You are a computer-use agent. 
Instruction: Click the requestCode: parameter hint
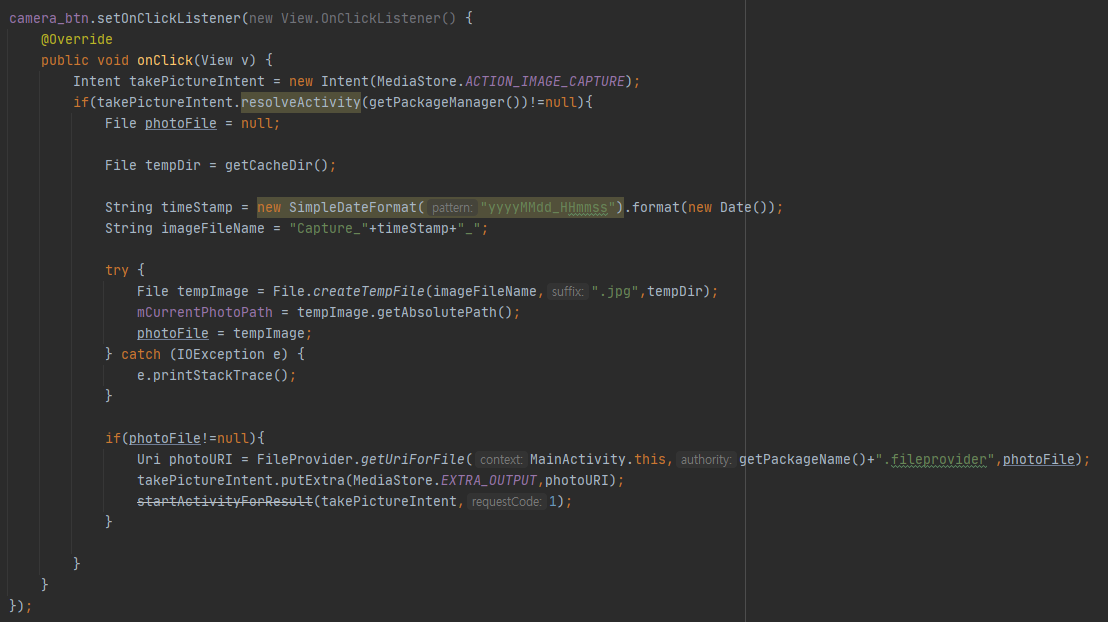507,501
